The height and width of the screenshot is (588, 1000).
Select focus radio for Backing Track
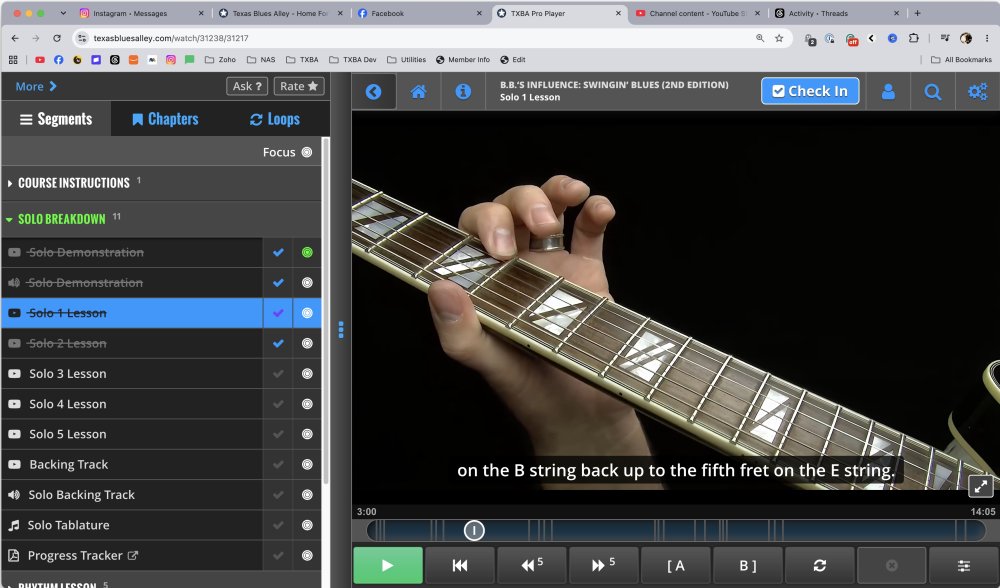point(307,465)
